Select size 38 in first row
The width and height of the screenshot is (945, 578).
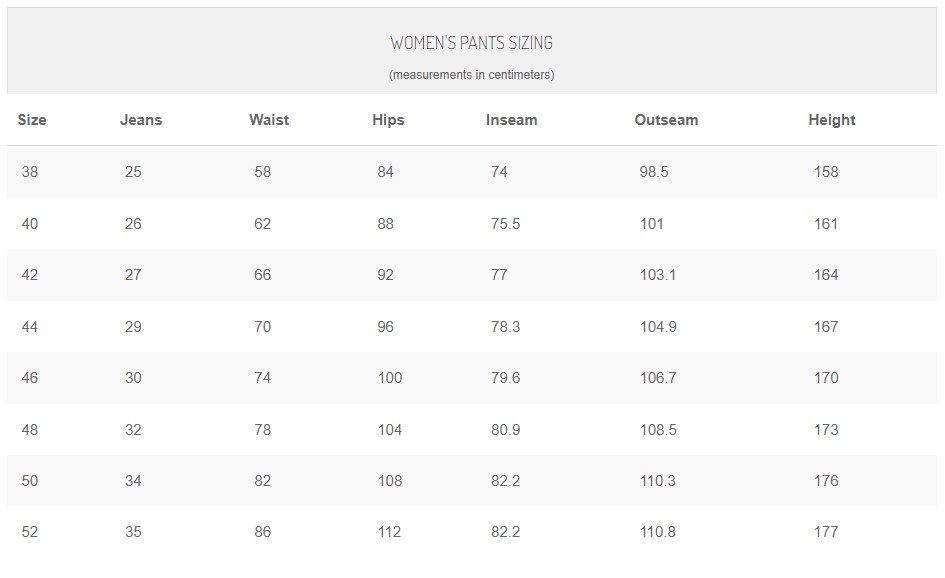click(x=30, y=172)
